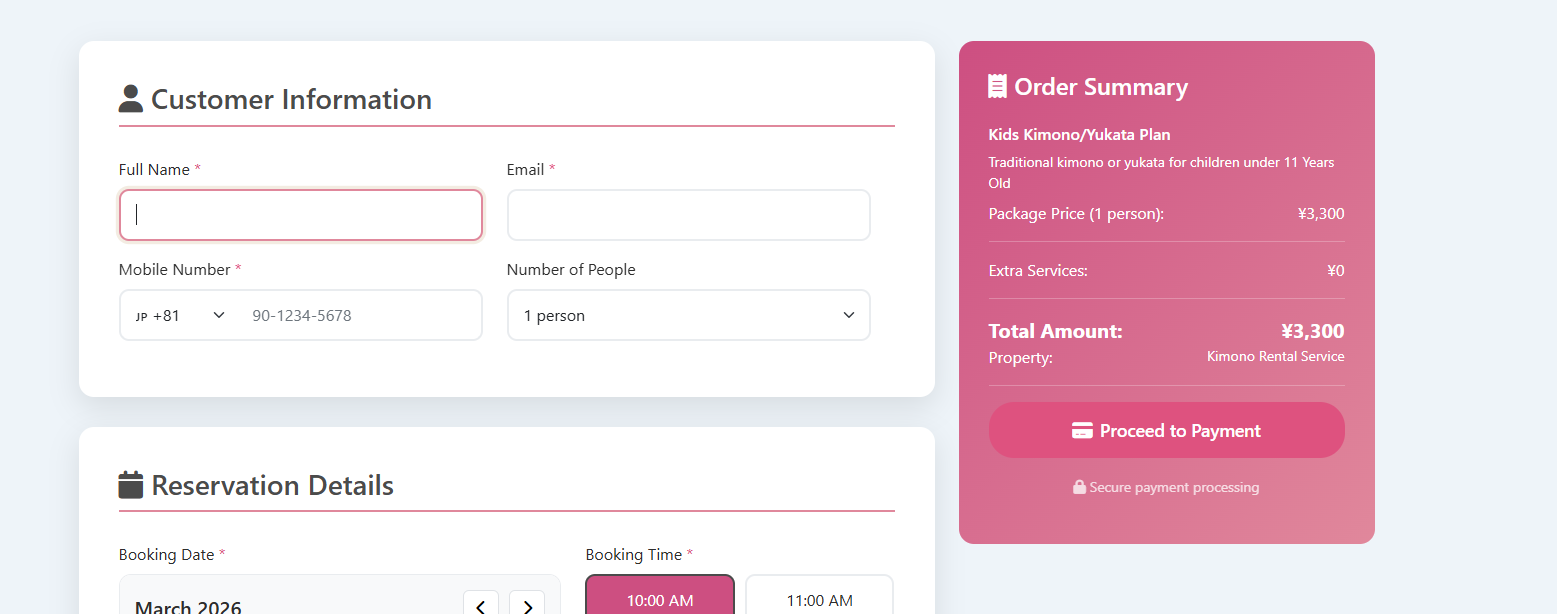The height and width of the screenshot is (614, 1557).
Task: Click the JP flag icon in phone prefix
Action: pyautogui.click(x=142, y=315)
